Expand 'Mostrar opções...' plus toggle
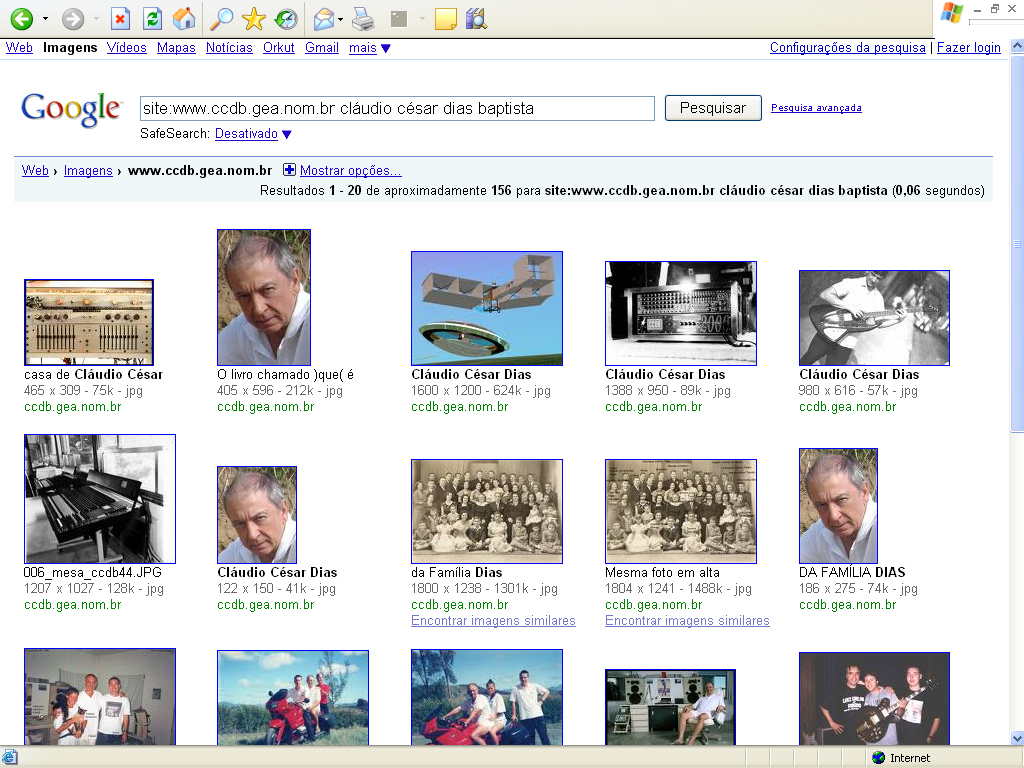 point(290,170)
